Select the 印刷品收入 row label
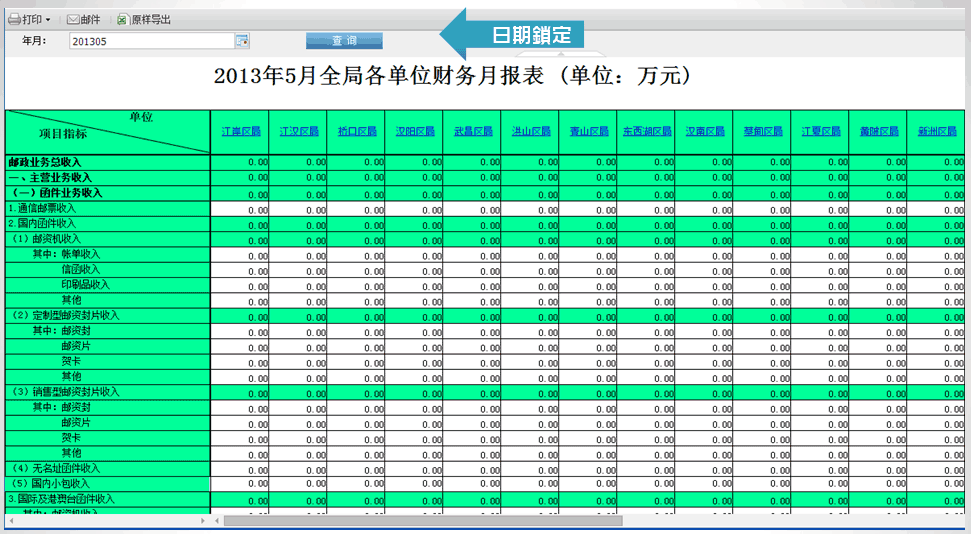 [x=85, y=284]
